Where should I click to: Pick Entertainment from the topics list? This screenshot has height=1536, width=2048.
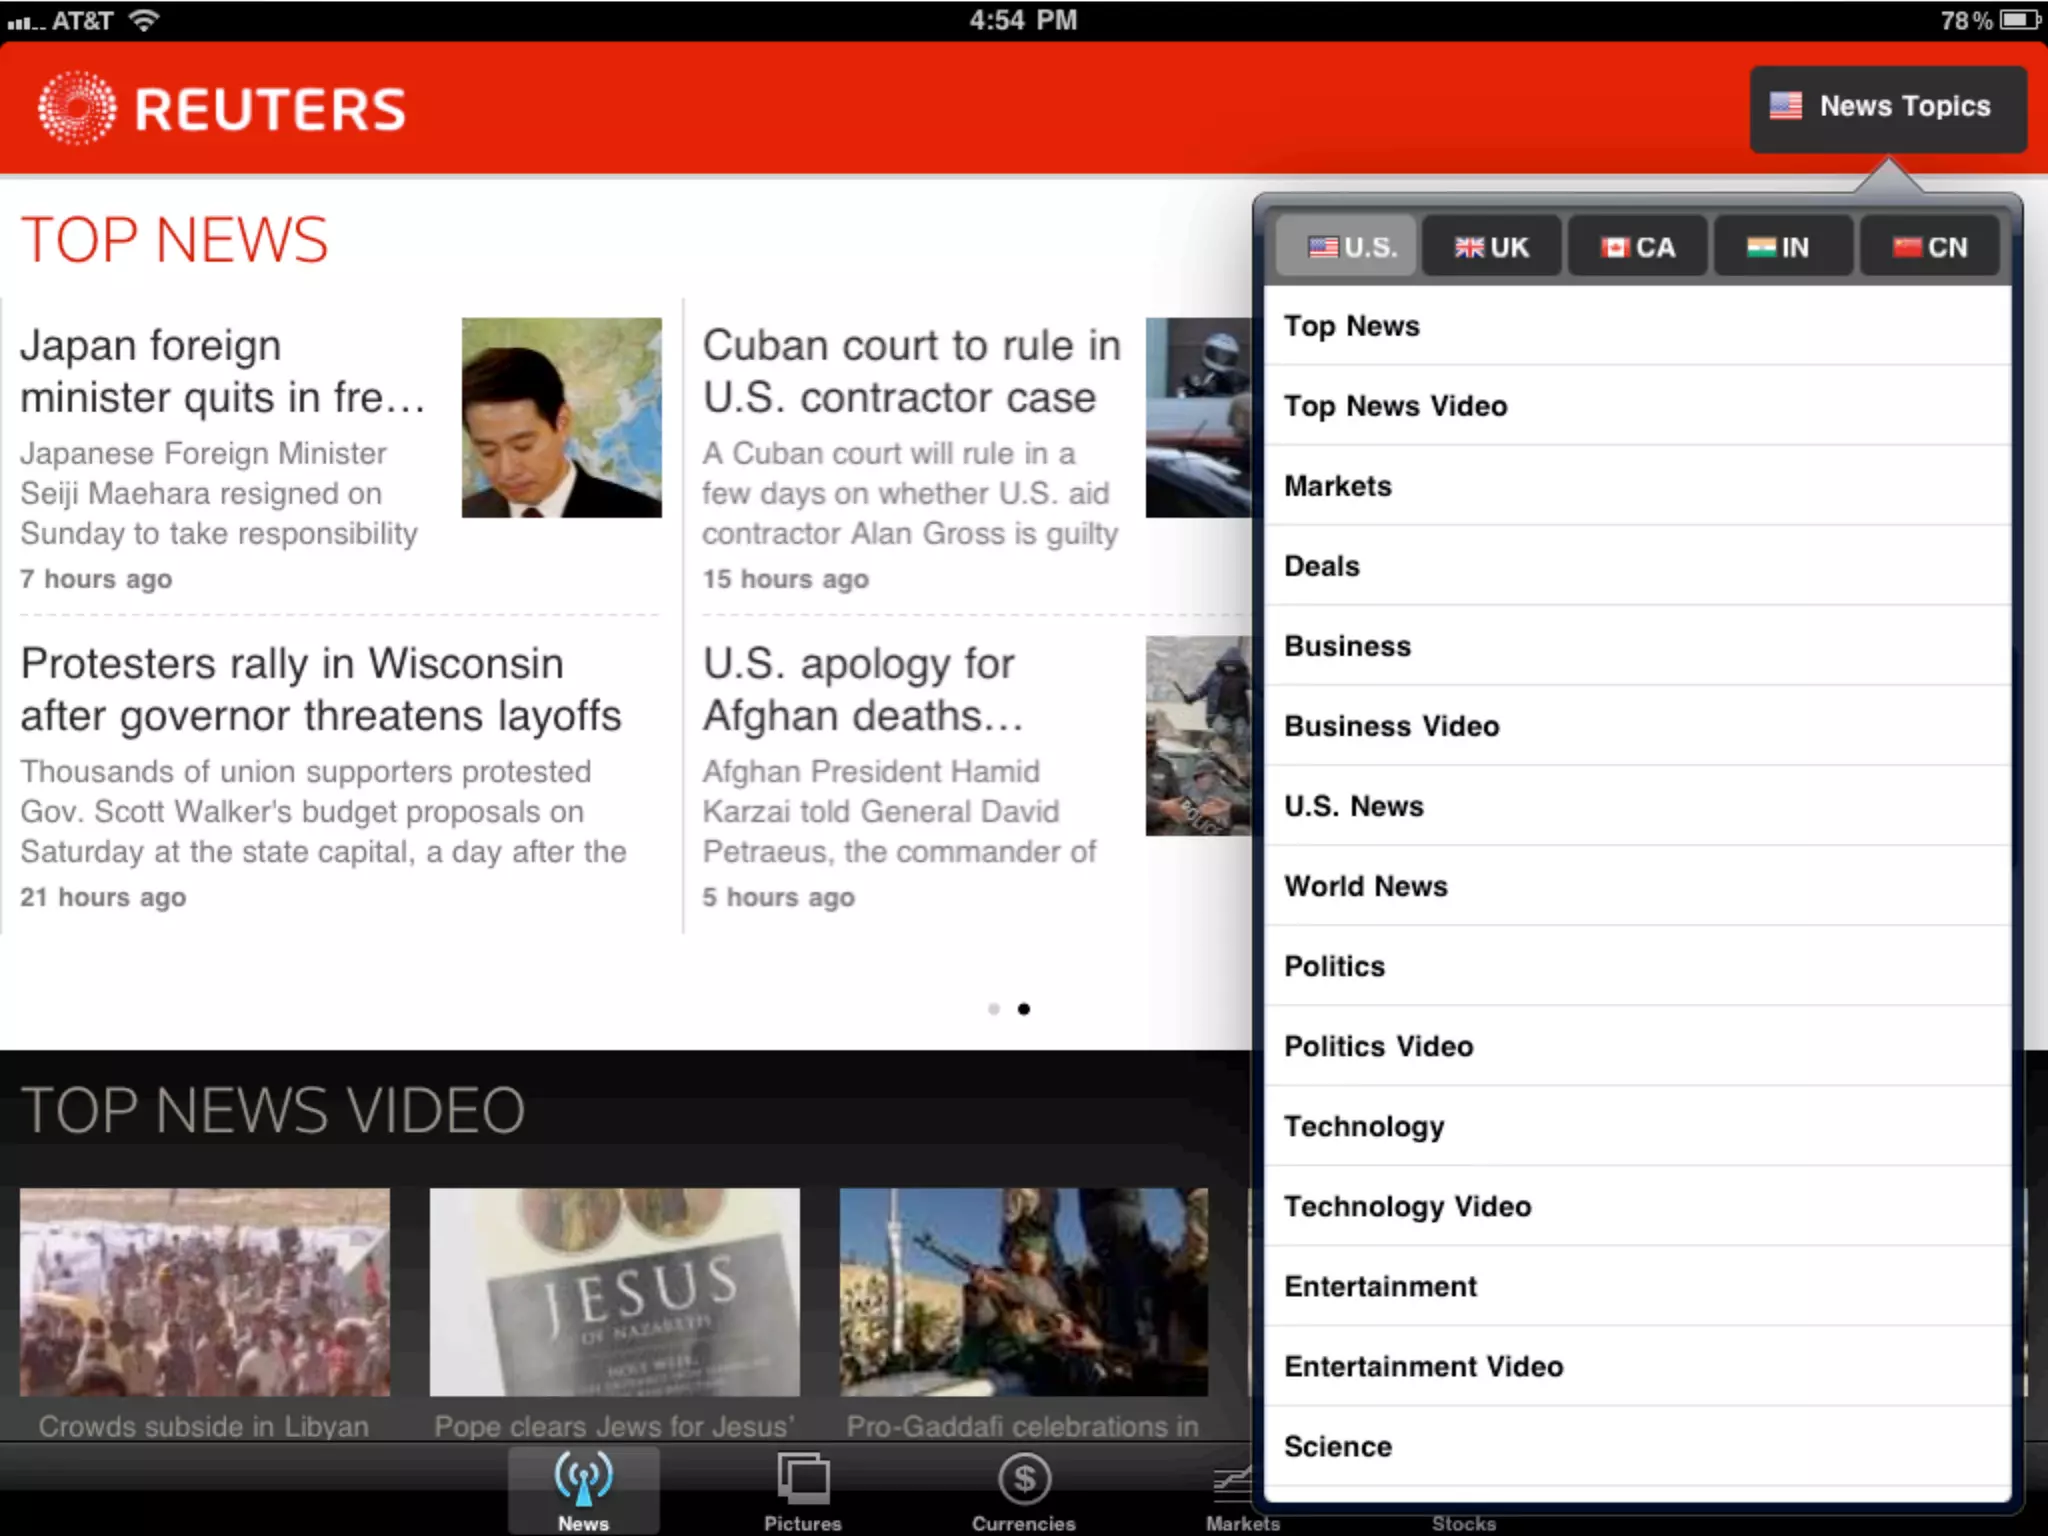[x=1380, y=1286]
